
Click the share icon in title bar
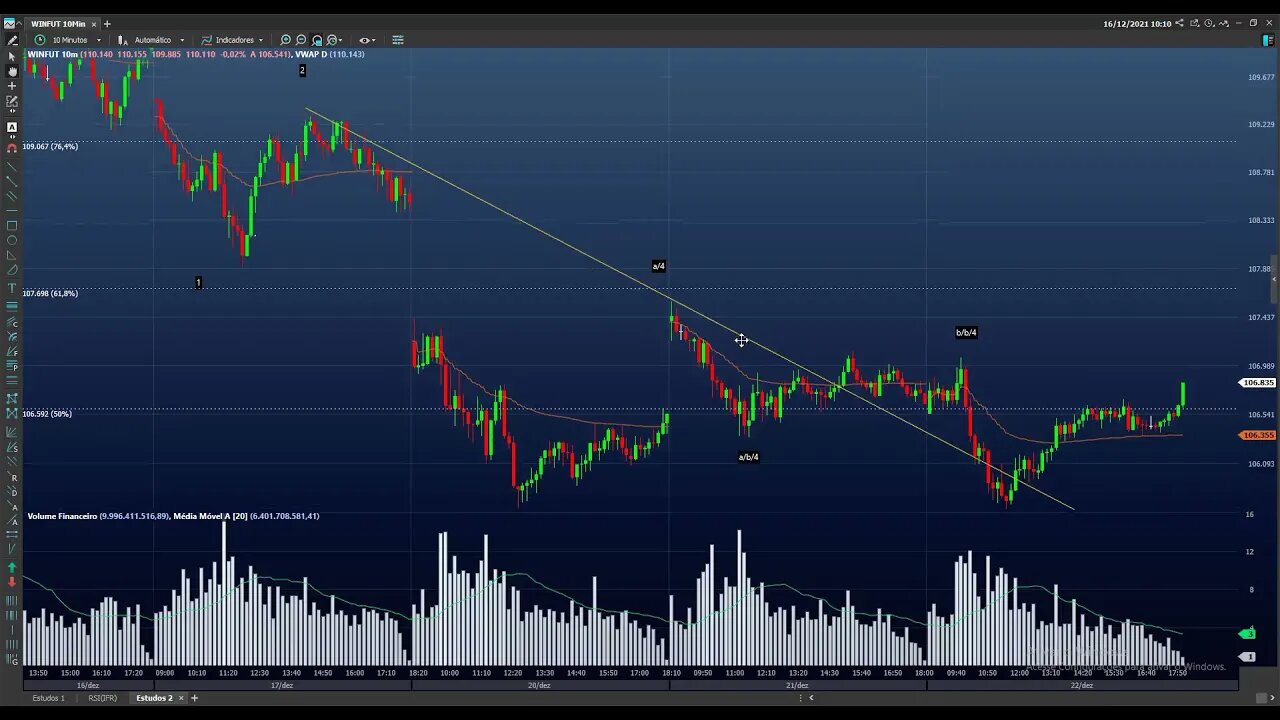1180,23
